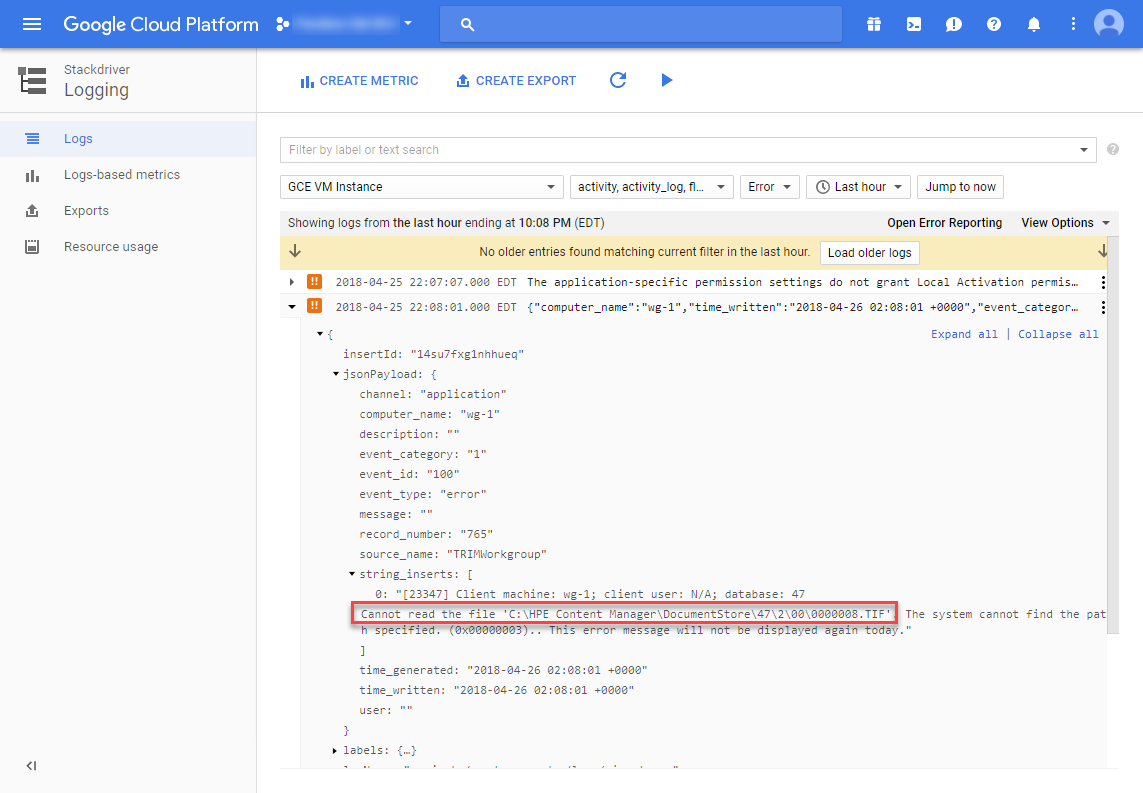
Task: Open the header three-dot settings menu
Action: coord(1073,24)
